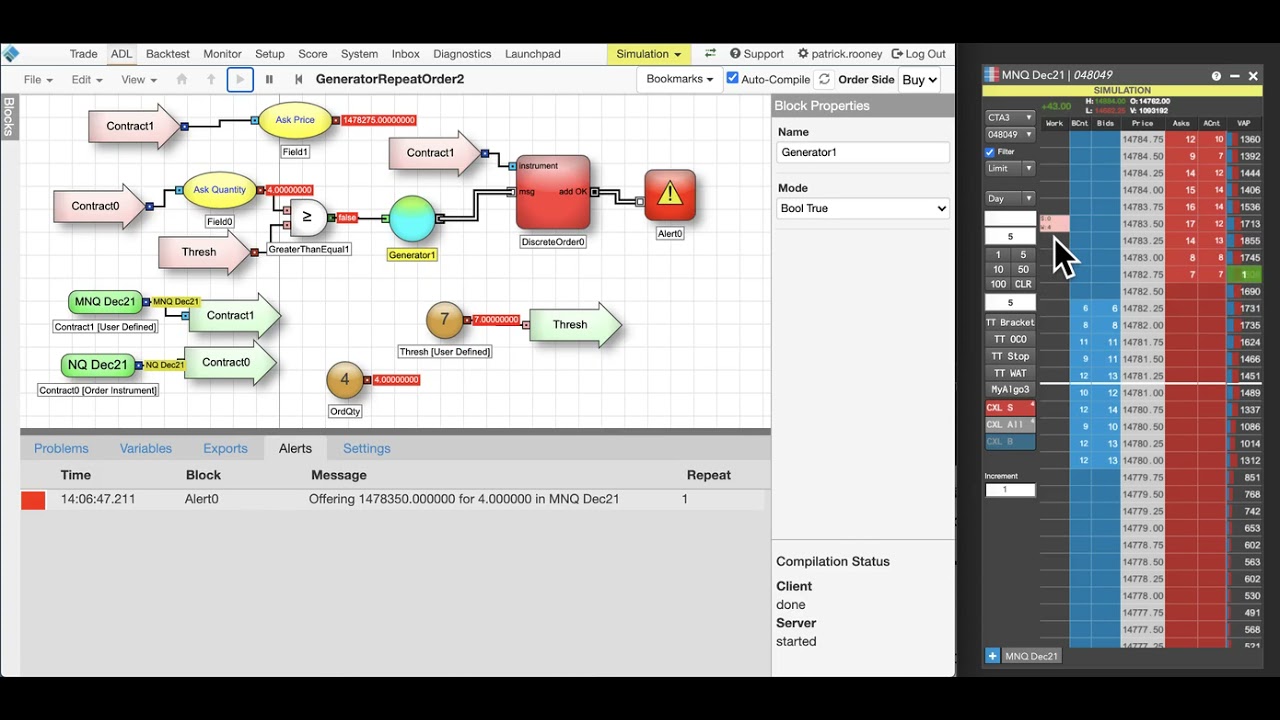Open the Mode Bool True dropdown
1280x720 pixels.
pos(863,208)
